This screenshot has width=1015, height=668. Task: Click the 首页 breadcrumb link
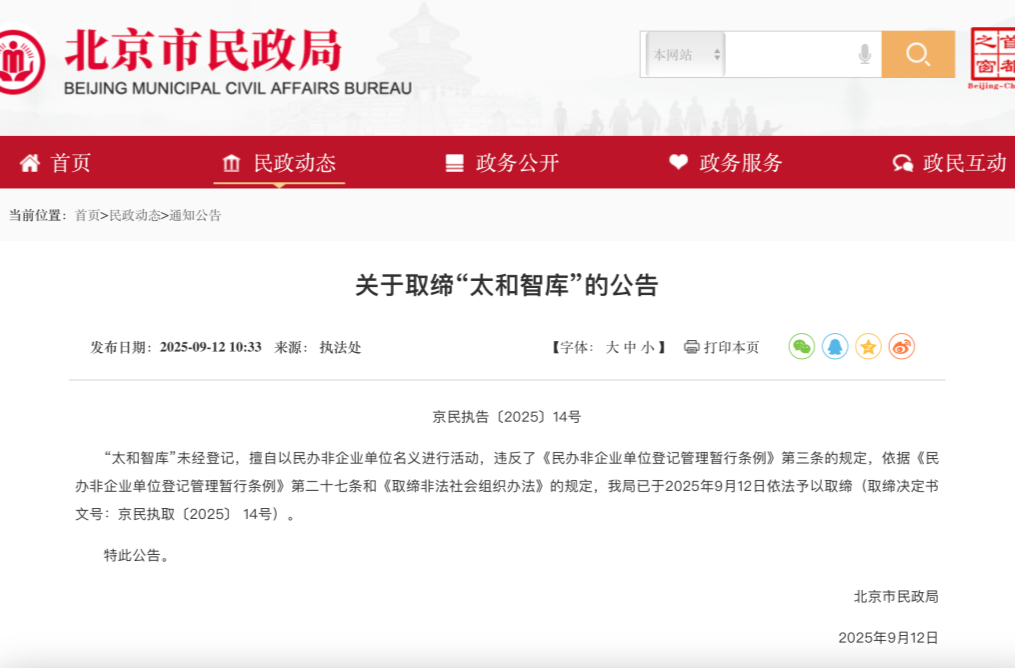[x=87, y=216]
